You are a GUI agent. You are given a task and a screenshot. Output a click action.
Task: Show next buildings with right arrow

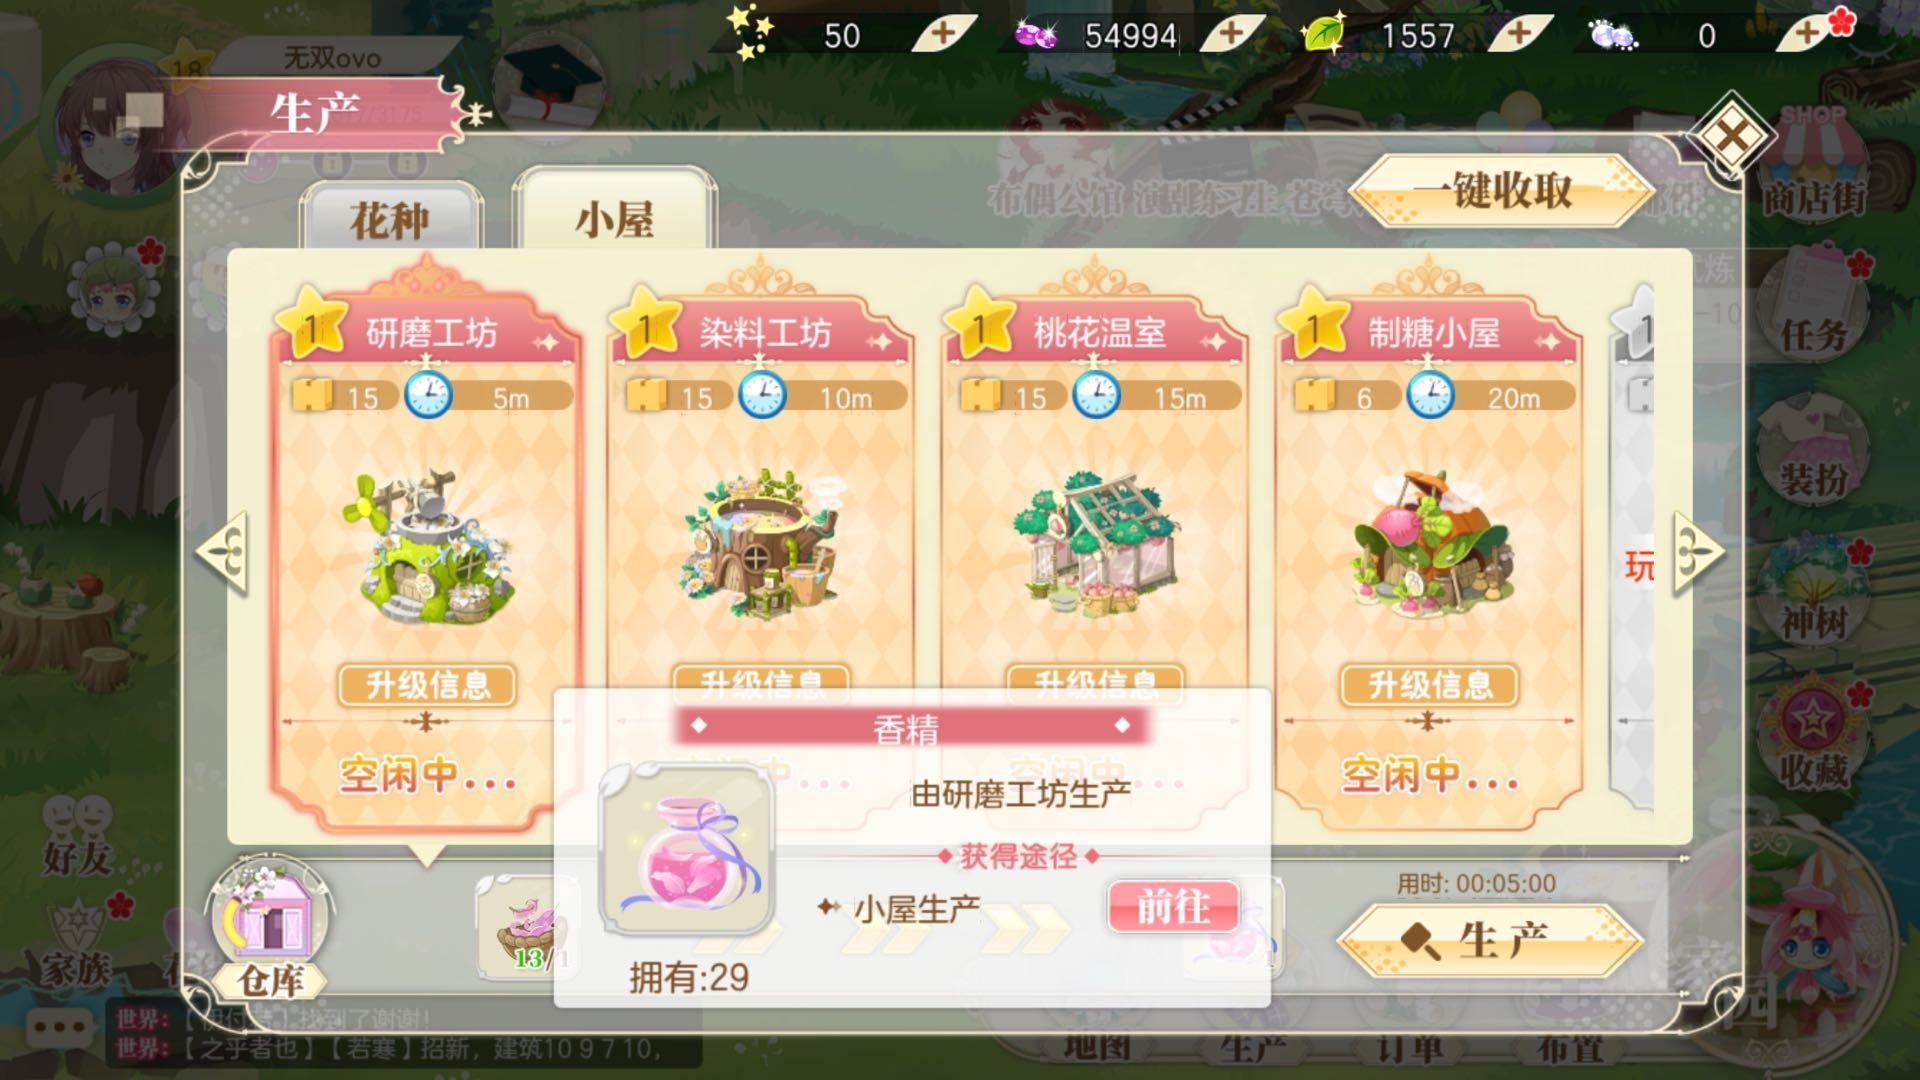(1698, 553)
